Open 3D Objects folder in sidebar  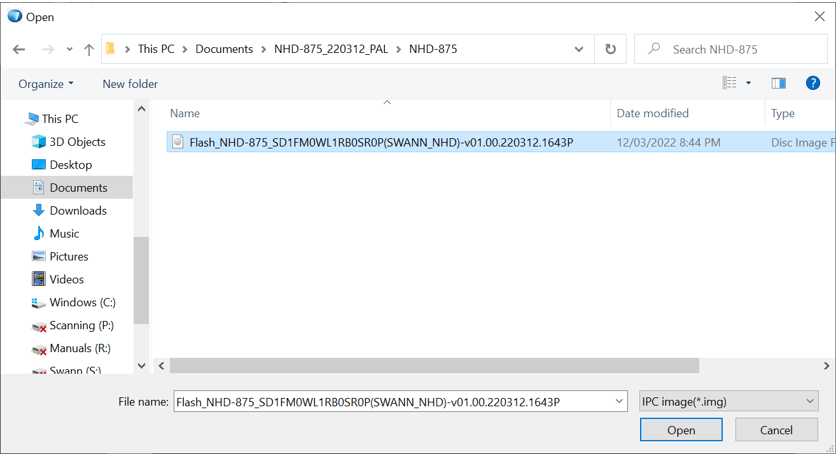77,142
